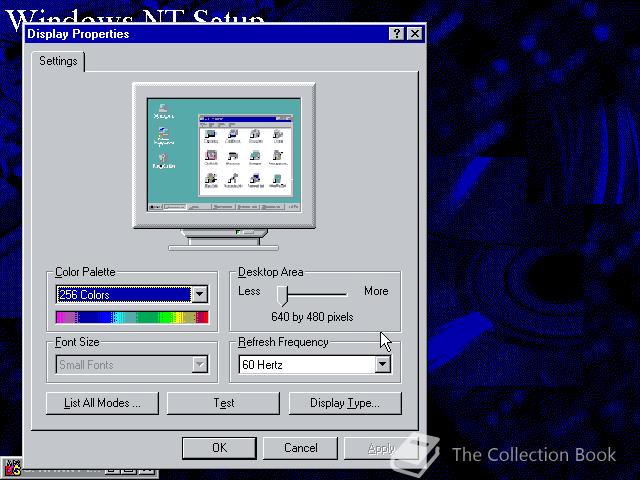Click the colorful icon at bottom-left corner
The height and width of the screenshot is (480, 640).
click(11, 468)
